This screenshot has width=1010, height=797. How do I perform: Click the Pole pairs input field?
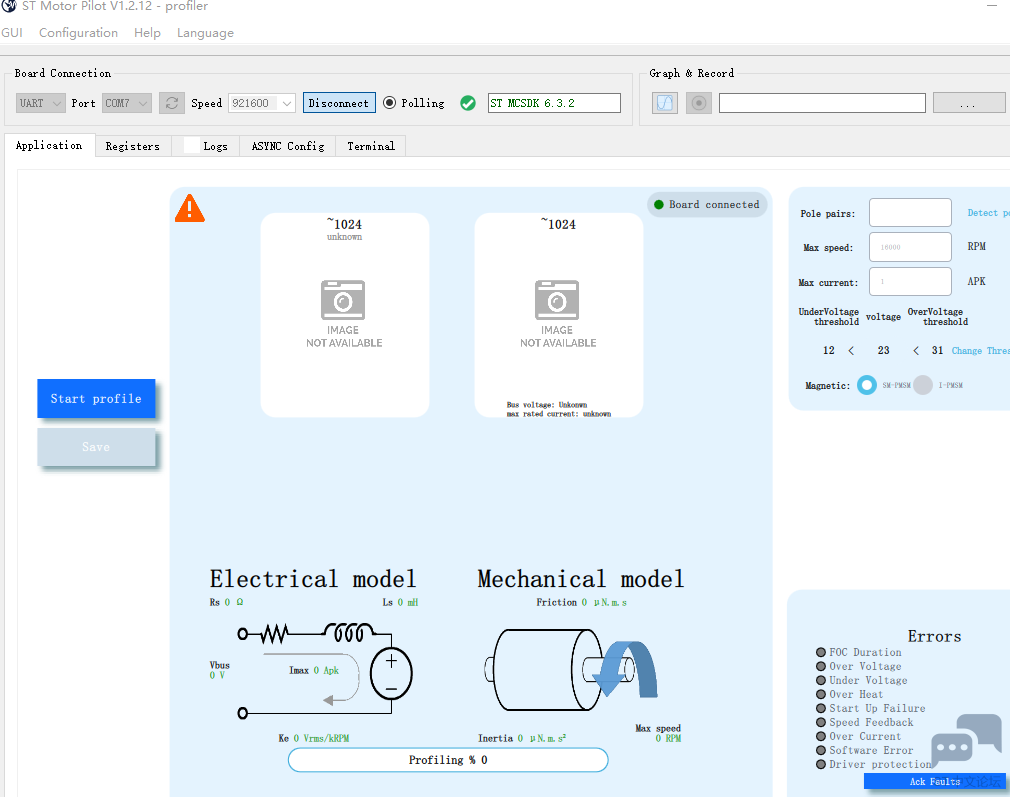coord(910,213)
